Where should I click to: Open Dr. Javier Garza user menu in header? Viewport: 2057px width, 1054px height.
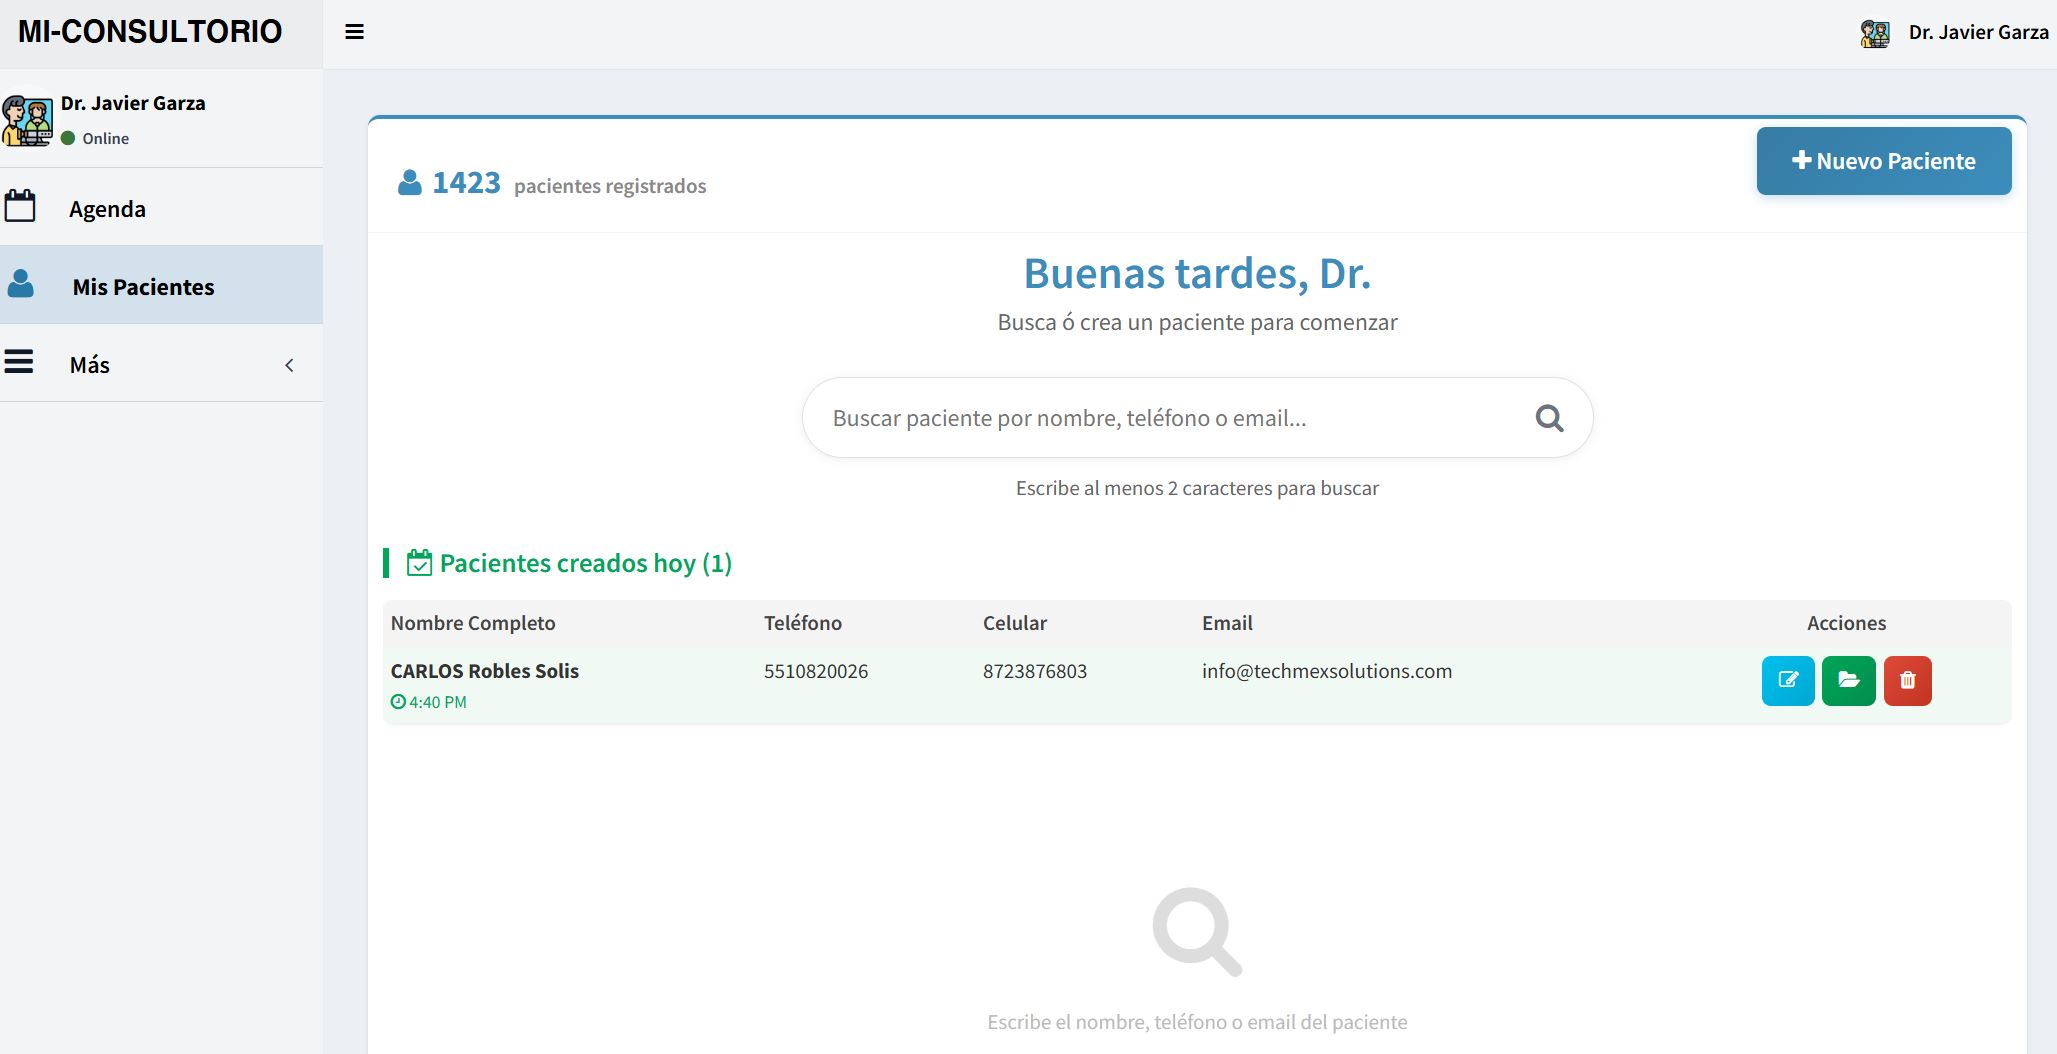click(x=1954, y=33)
